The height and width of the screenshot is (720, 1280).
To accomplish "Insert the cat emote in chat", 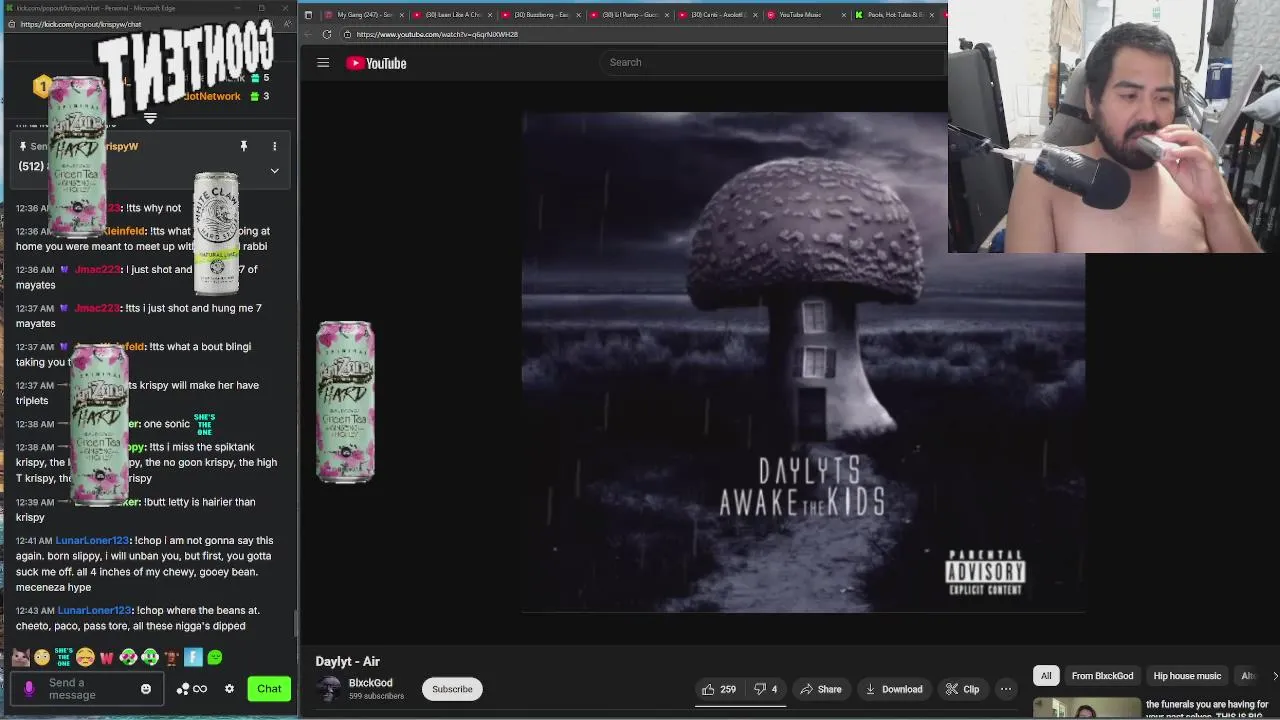I will point(20,657).
